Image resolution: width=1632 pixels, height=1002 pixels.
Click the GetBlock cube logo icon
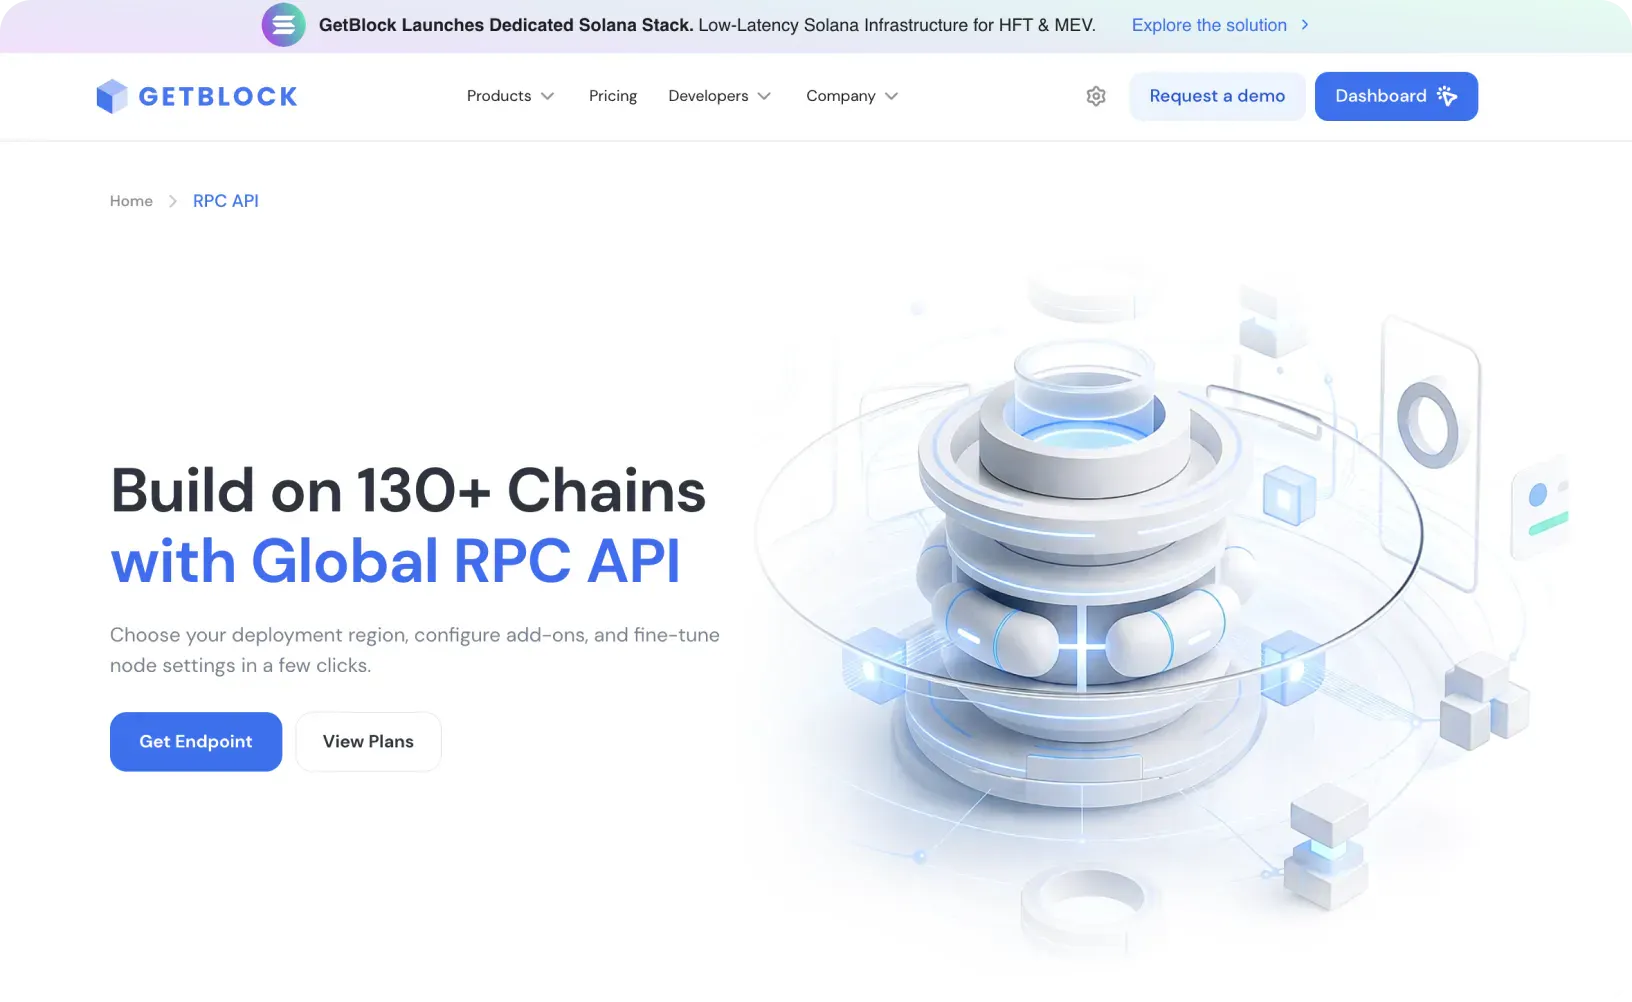tap(112, 96)
